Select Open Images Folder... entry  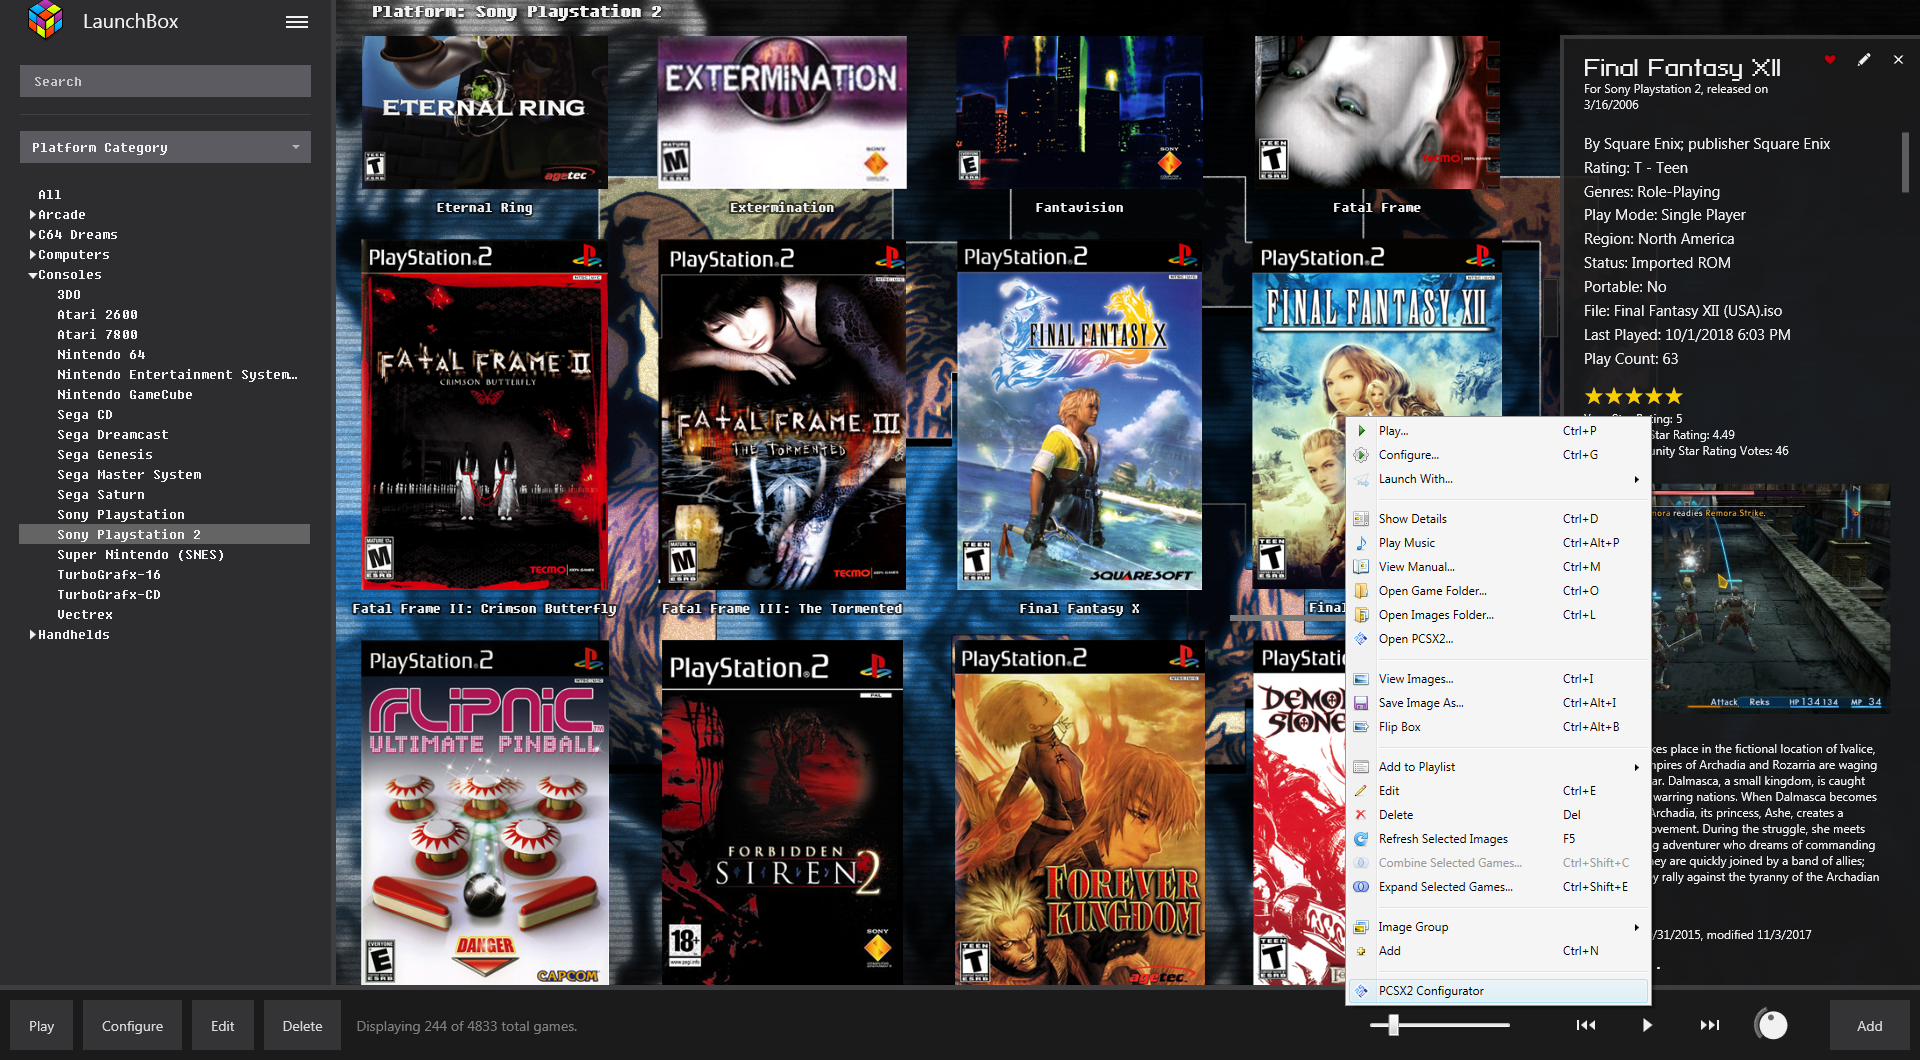click(1498, 615)
